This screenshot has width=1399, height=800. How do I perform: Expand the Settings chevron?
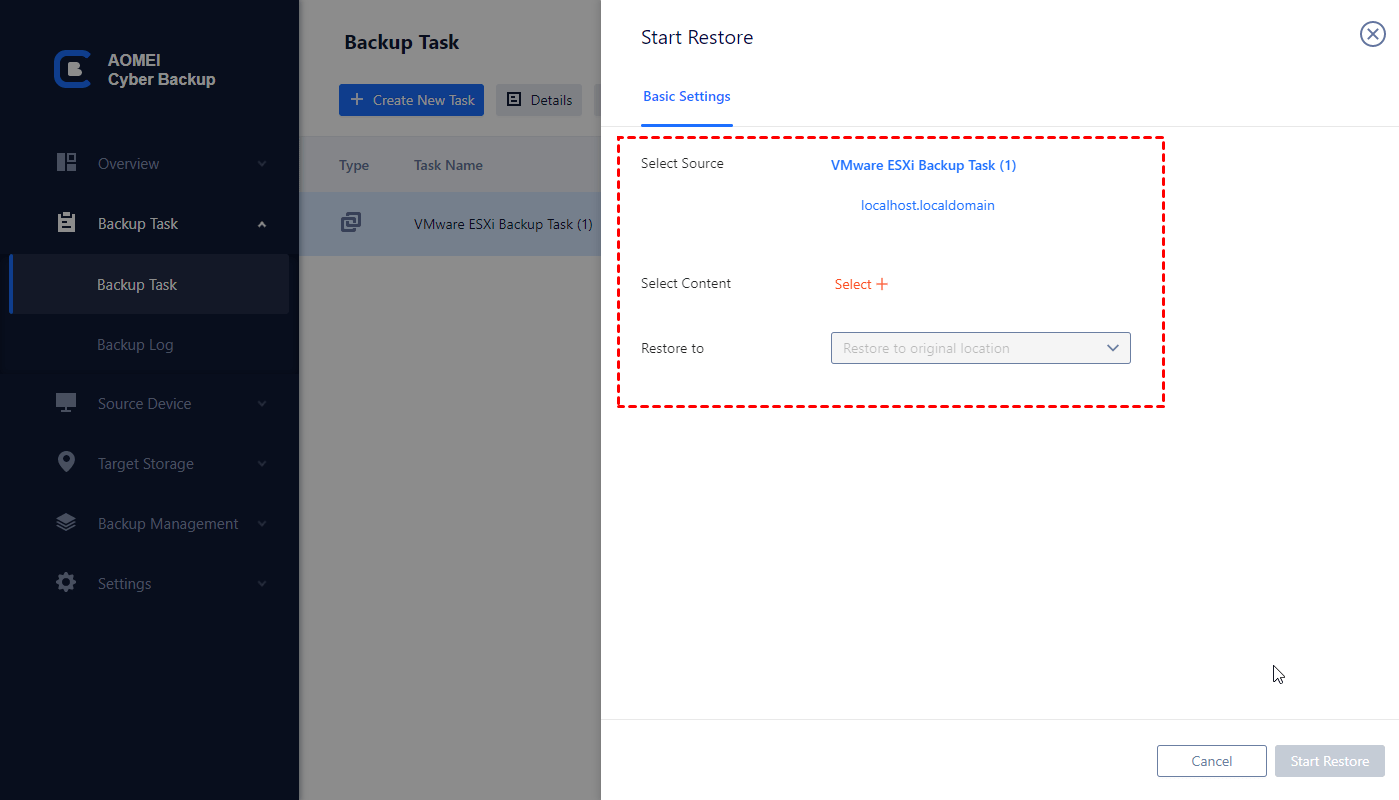pyautogui.click(x=262, y=584)
